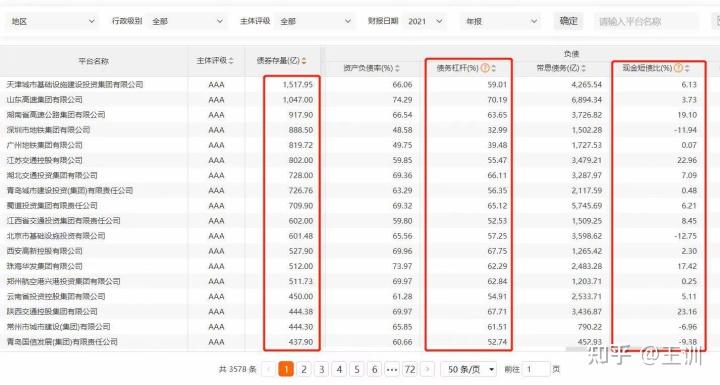Viewport: 720px width, 385px height.
Task: Click cash ratio value -11.94
Action: click(686, 130)
